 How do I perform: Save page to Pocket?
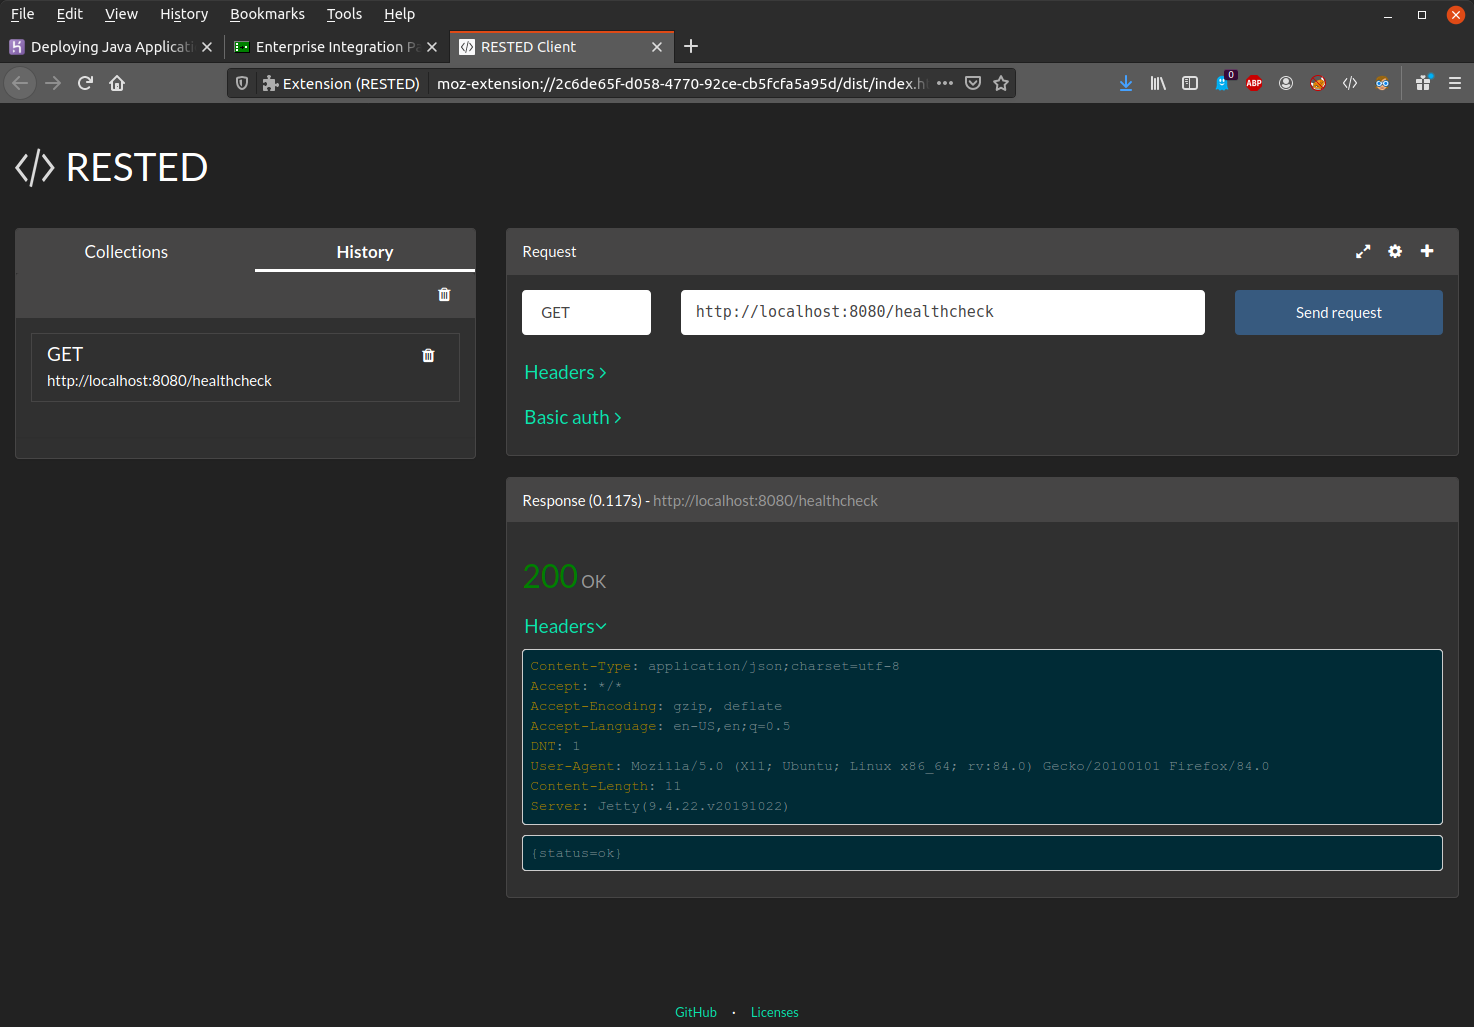[x=973, y=83]
